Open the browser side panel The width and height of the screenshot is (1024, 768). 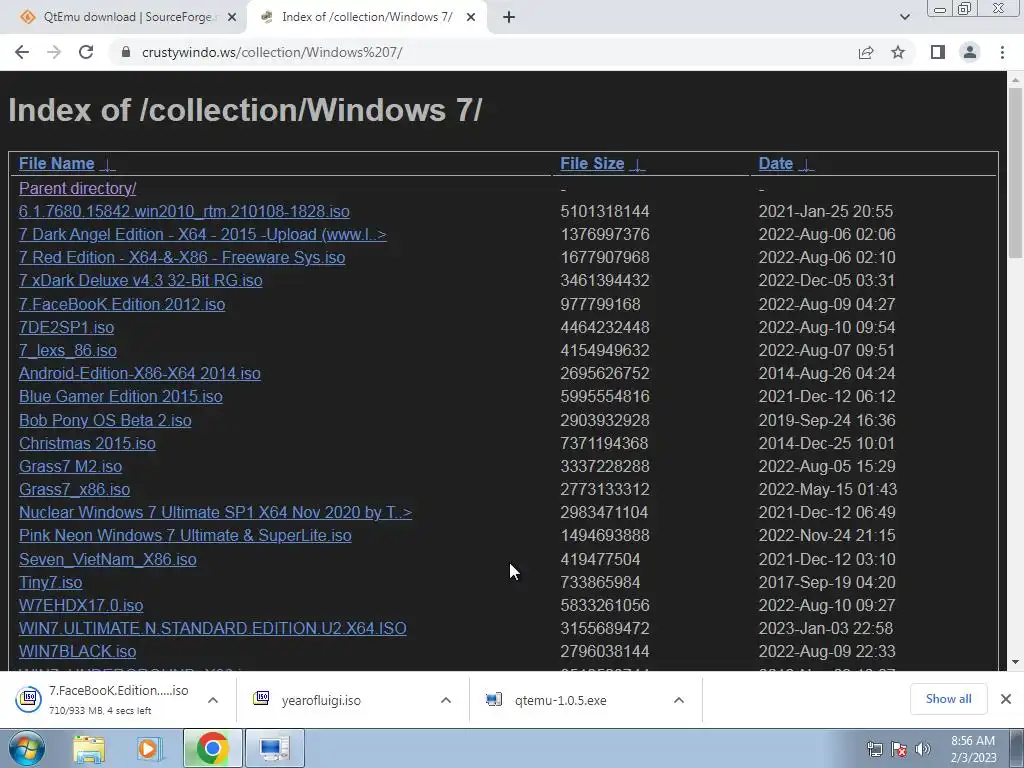pyautogui.click(x=938, y=52)
